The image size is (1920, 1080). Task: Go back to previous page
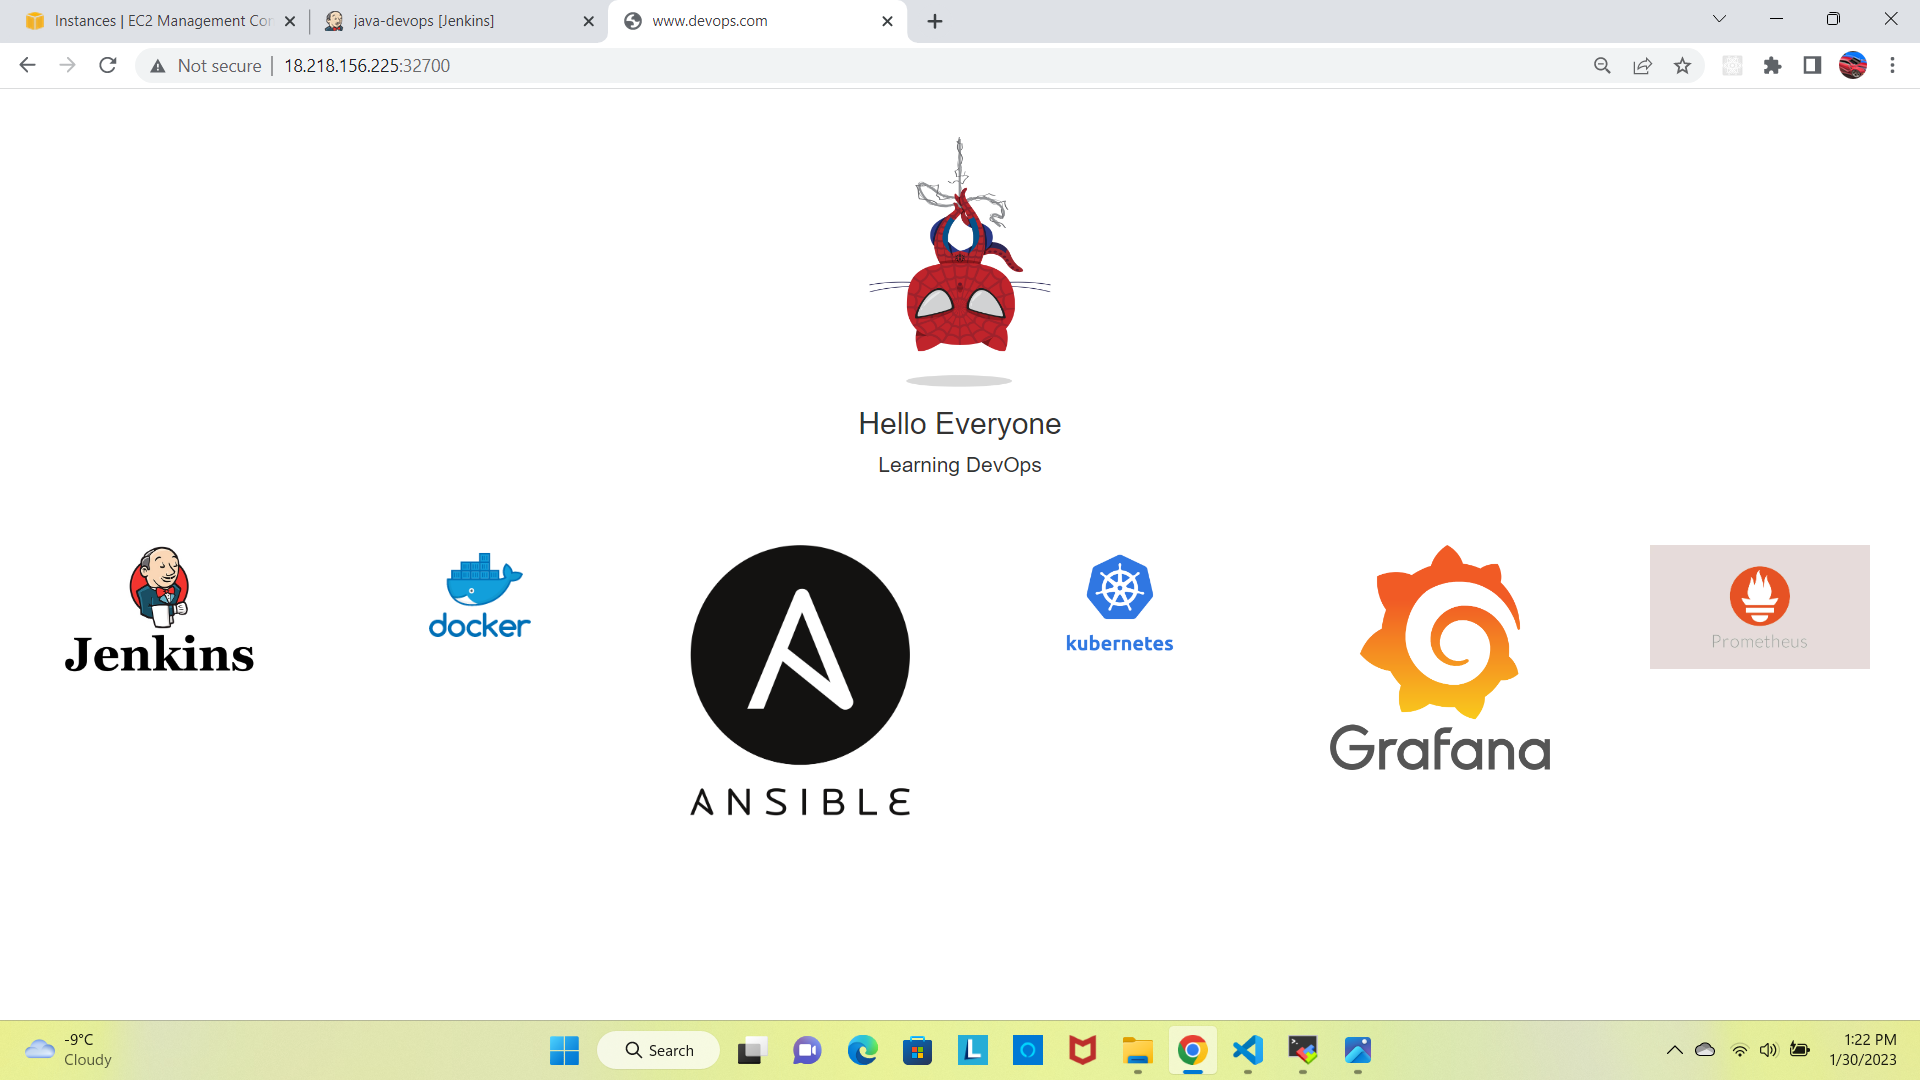pos(27,66)
